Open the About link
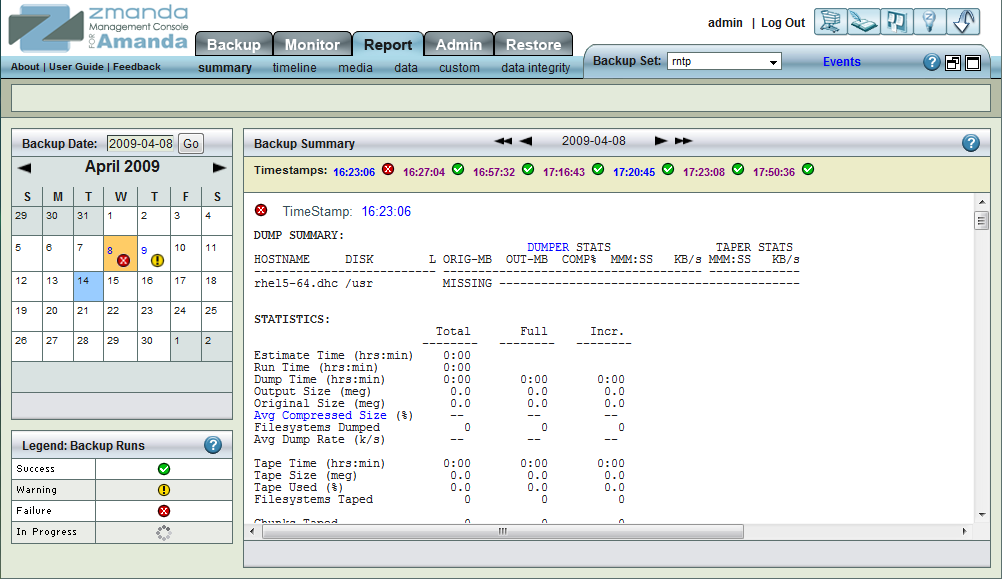The image size is (1002, 579). click(25, 66)
